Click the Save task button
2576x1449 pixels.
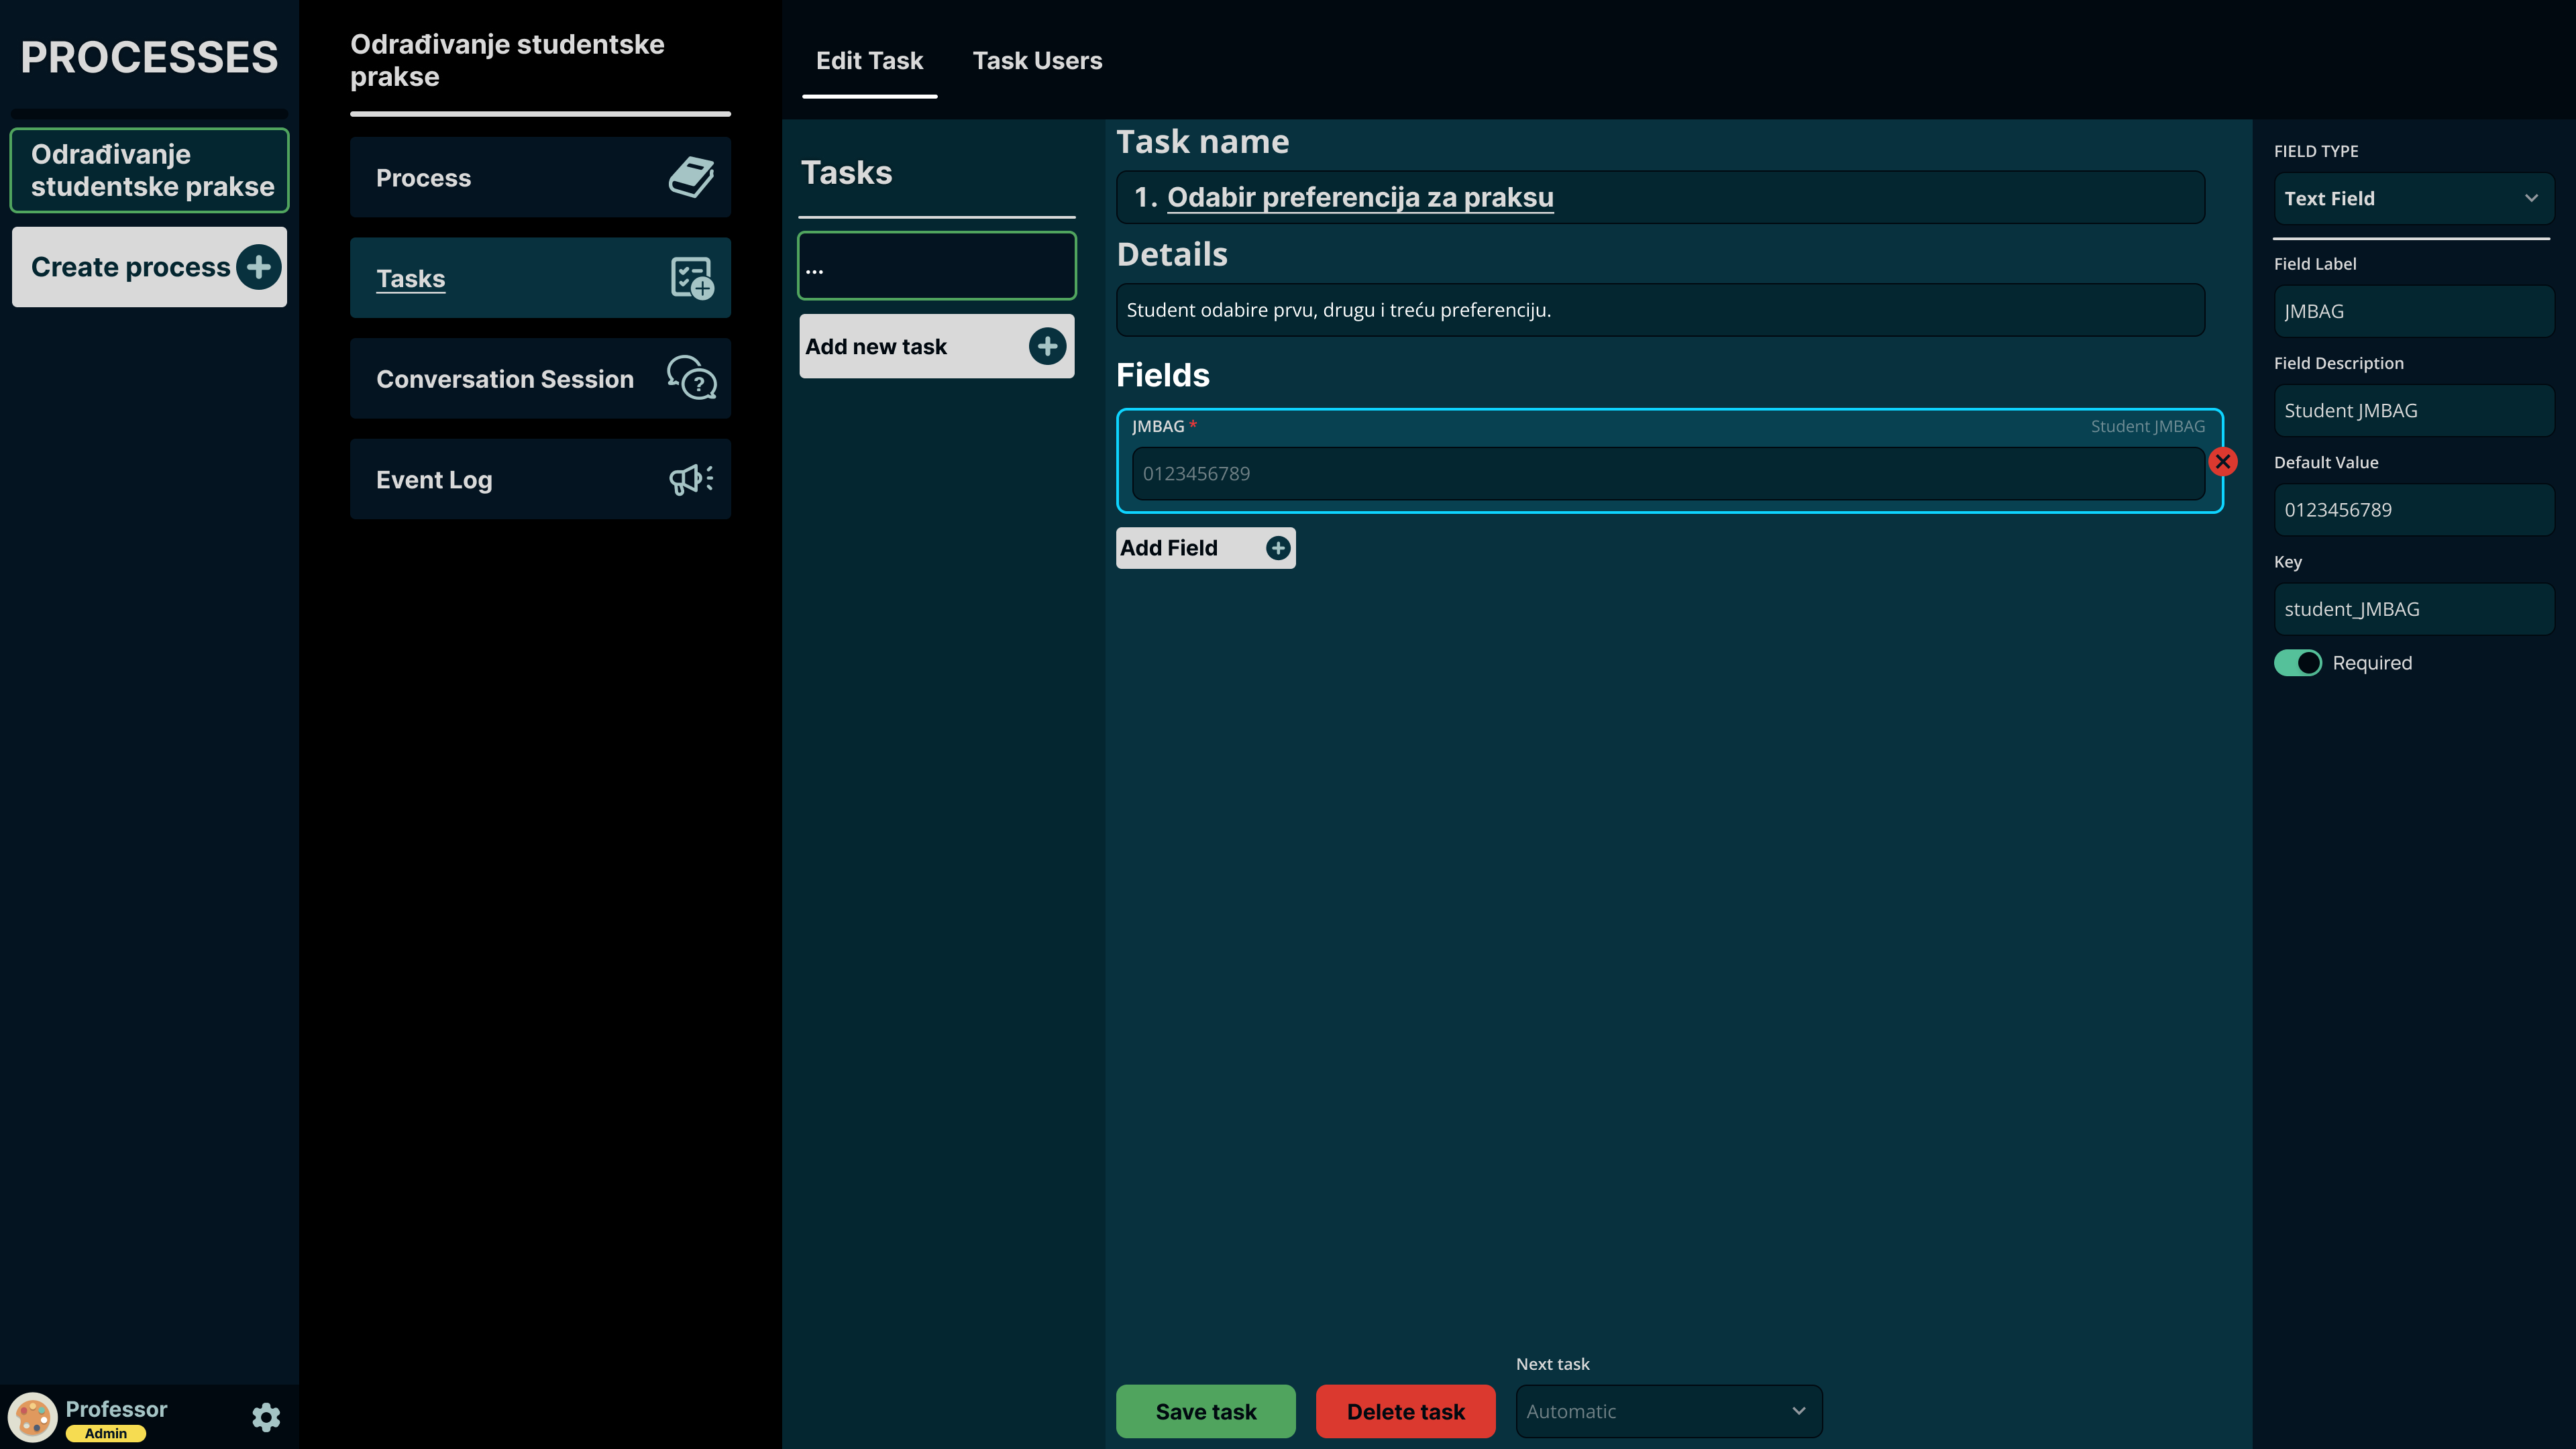[x=1205, y=1411]
